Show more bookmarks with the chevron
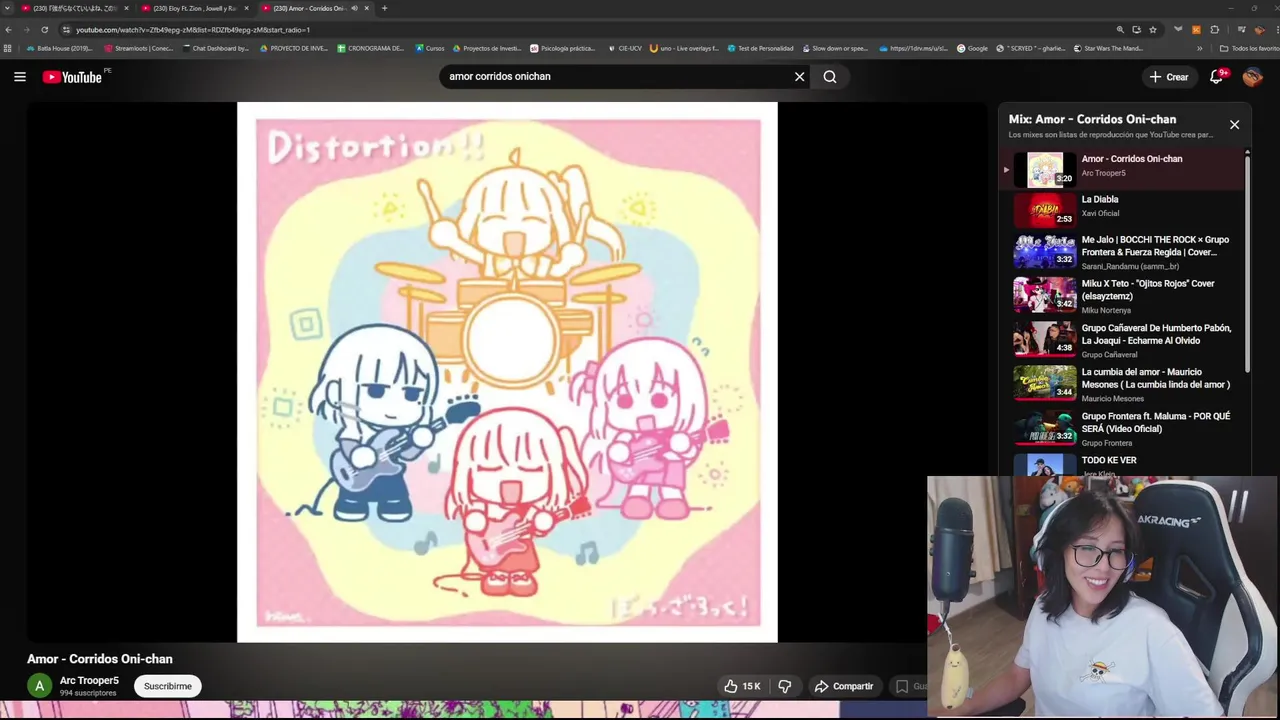 click(1199, 48)
